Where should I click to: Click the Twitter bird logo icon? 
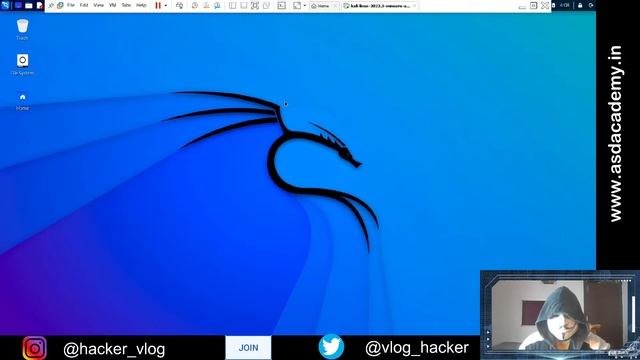pos(331,347)
